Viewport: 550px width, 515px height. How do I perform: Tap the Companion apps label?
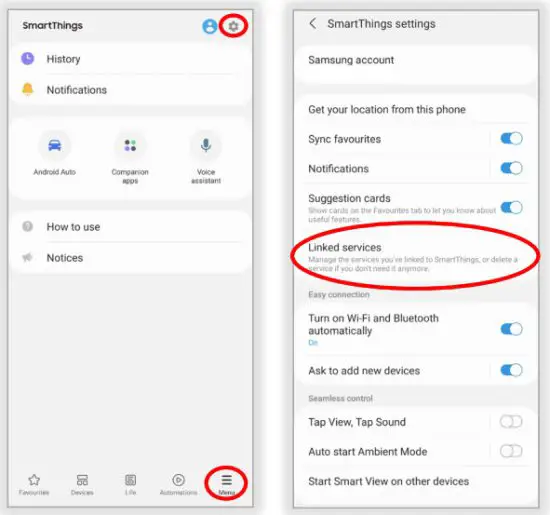[130, 176]
